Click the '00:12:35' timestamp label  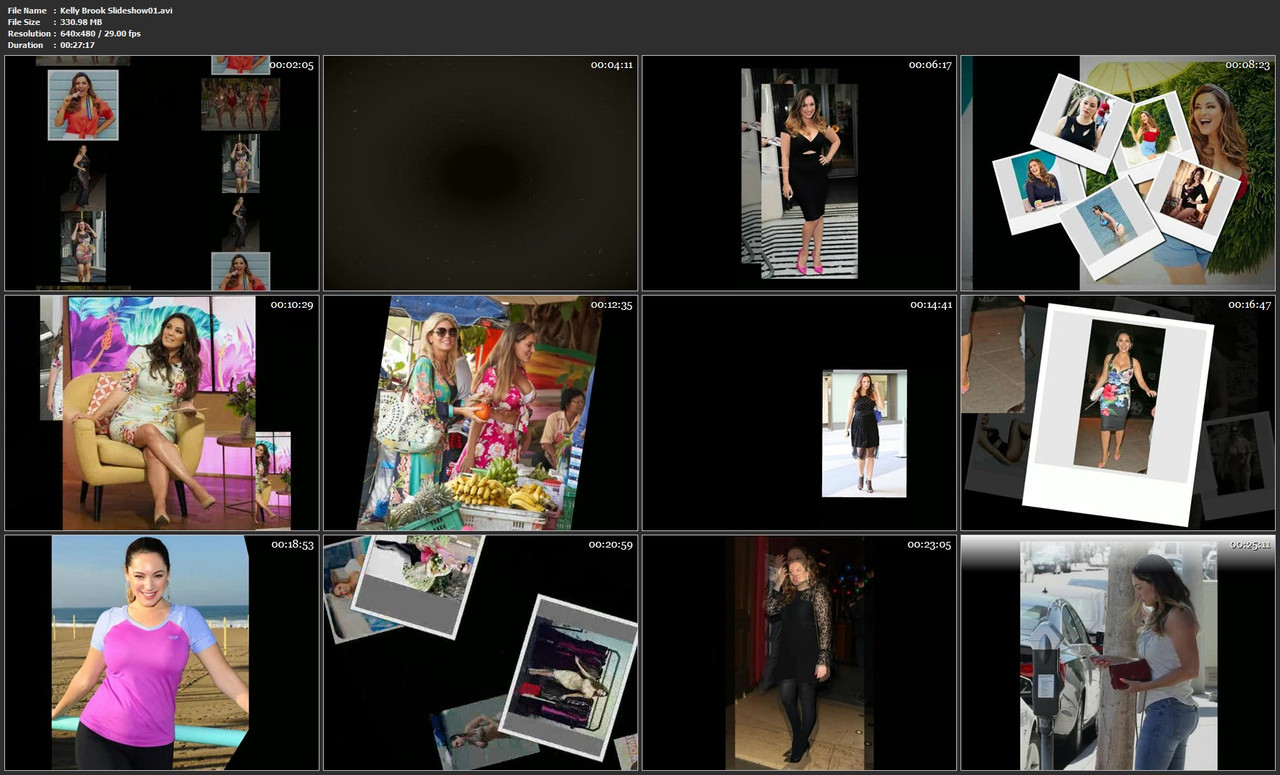click(x=611, y=305)
